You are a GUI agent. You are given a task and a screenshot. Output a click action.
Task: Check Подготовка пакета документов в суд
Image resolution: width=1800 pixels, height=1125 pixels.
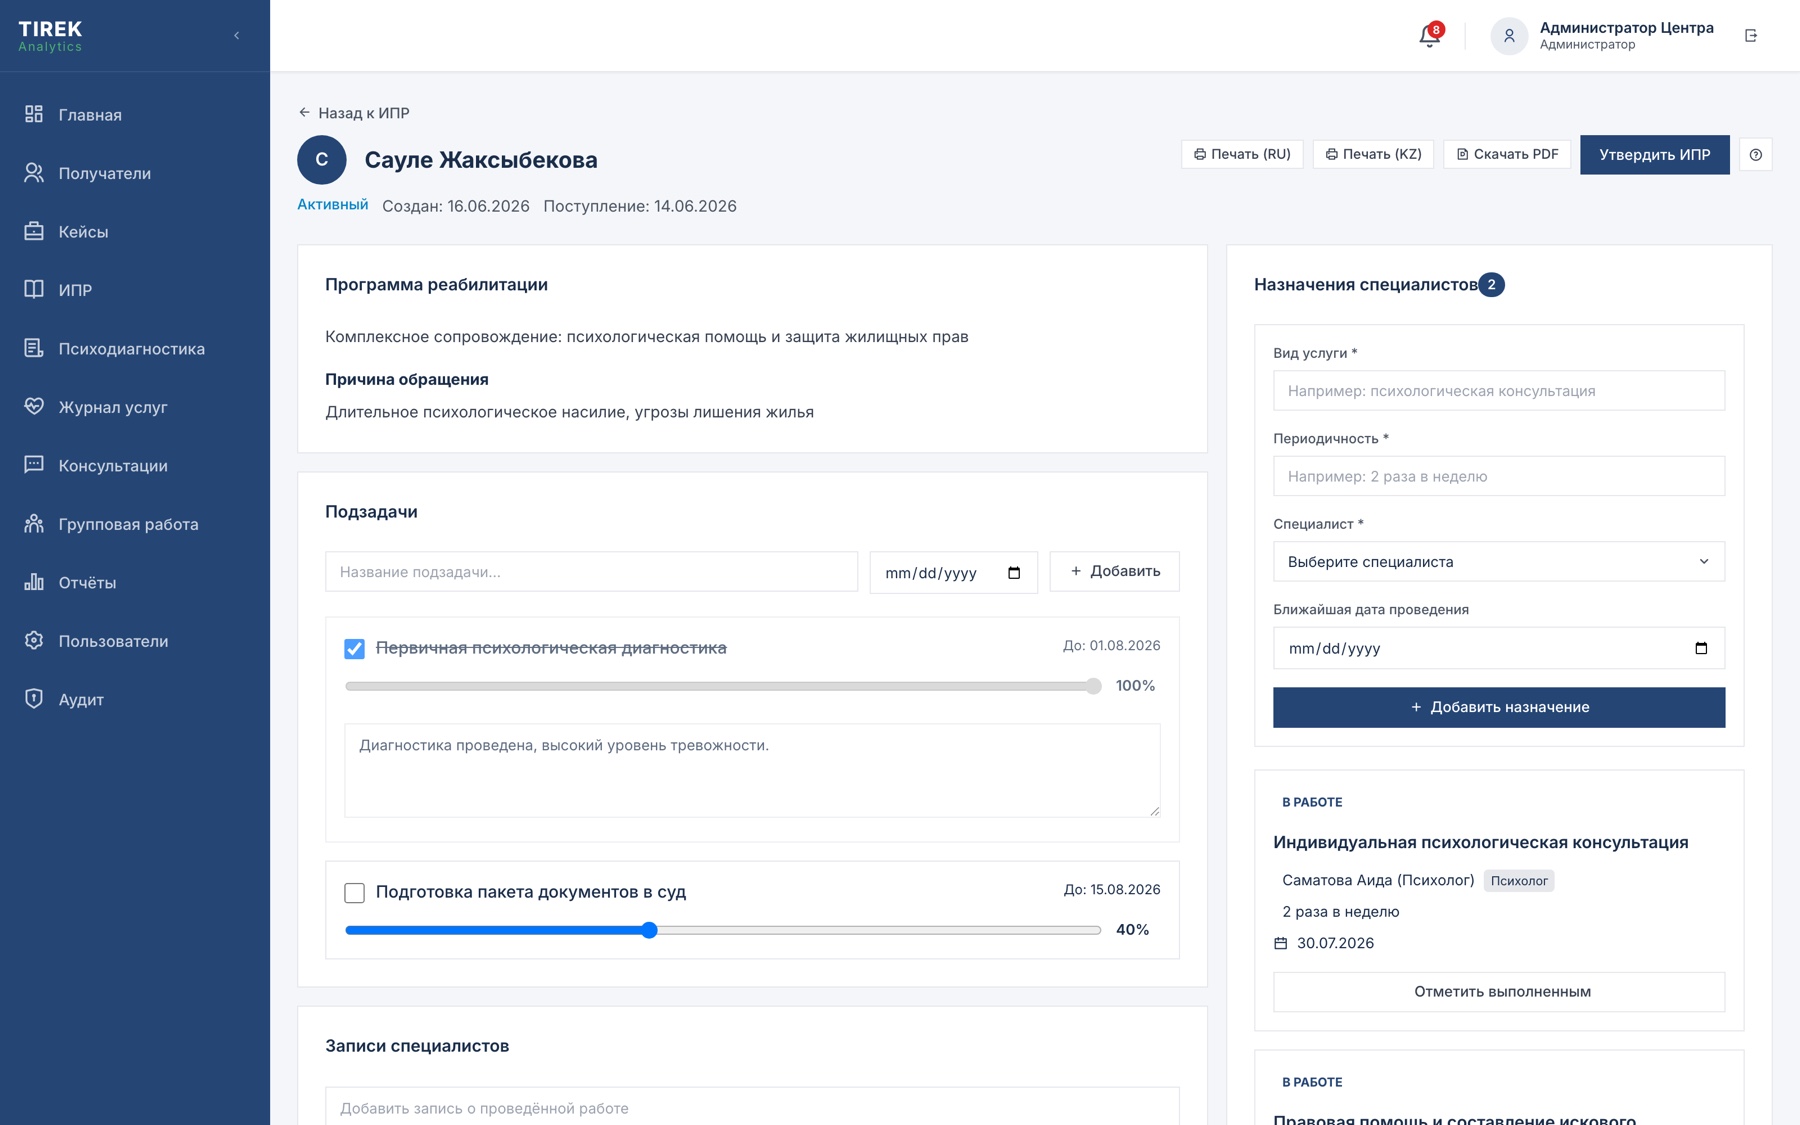pyautogui.click(x=354, y=892)
